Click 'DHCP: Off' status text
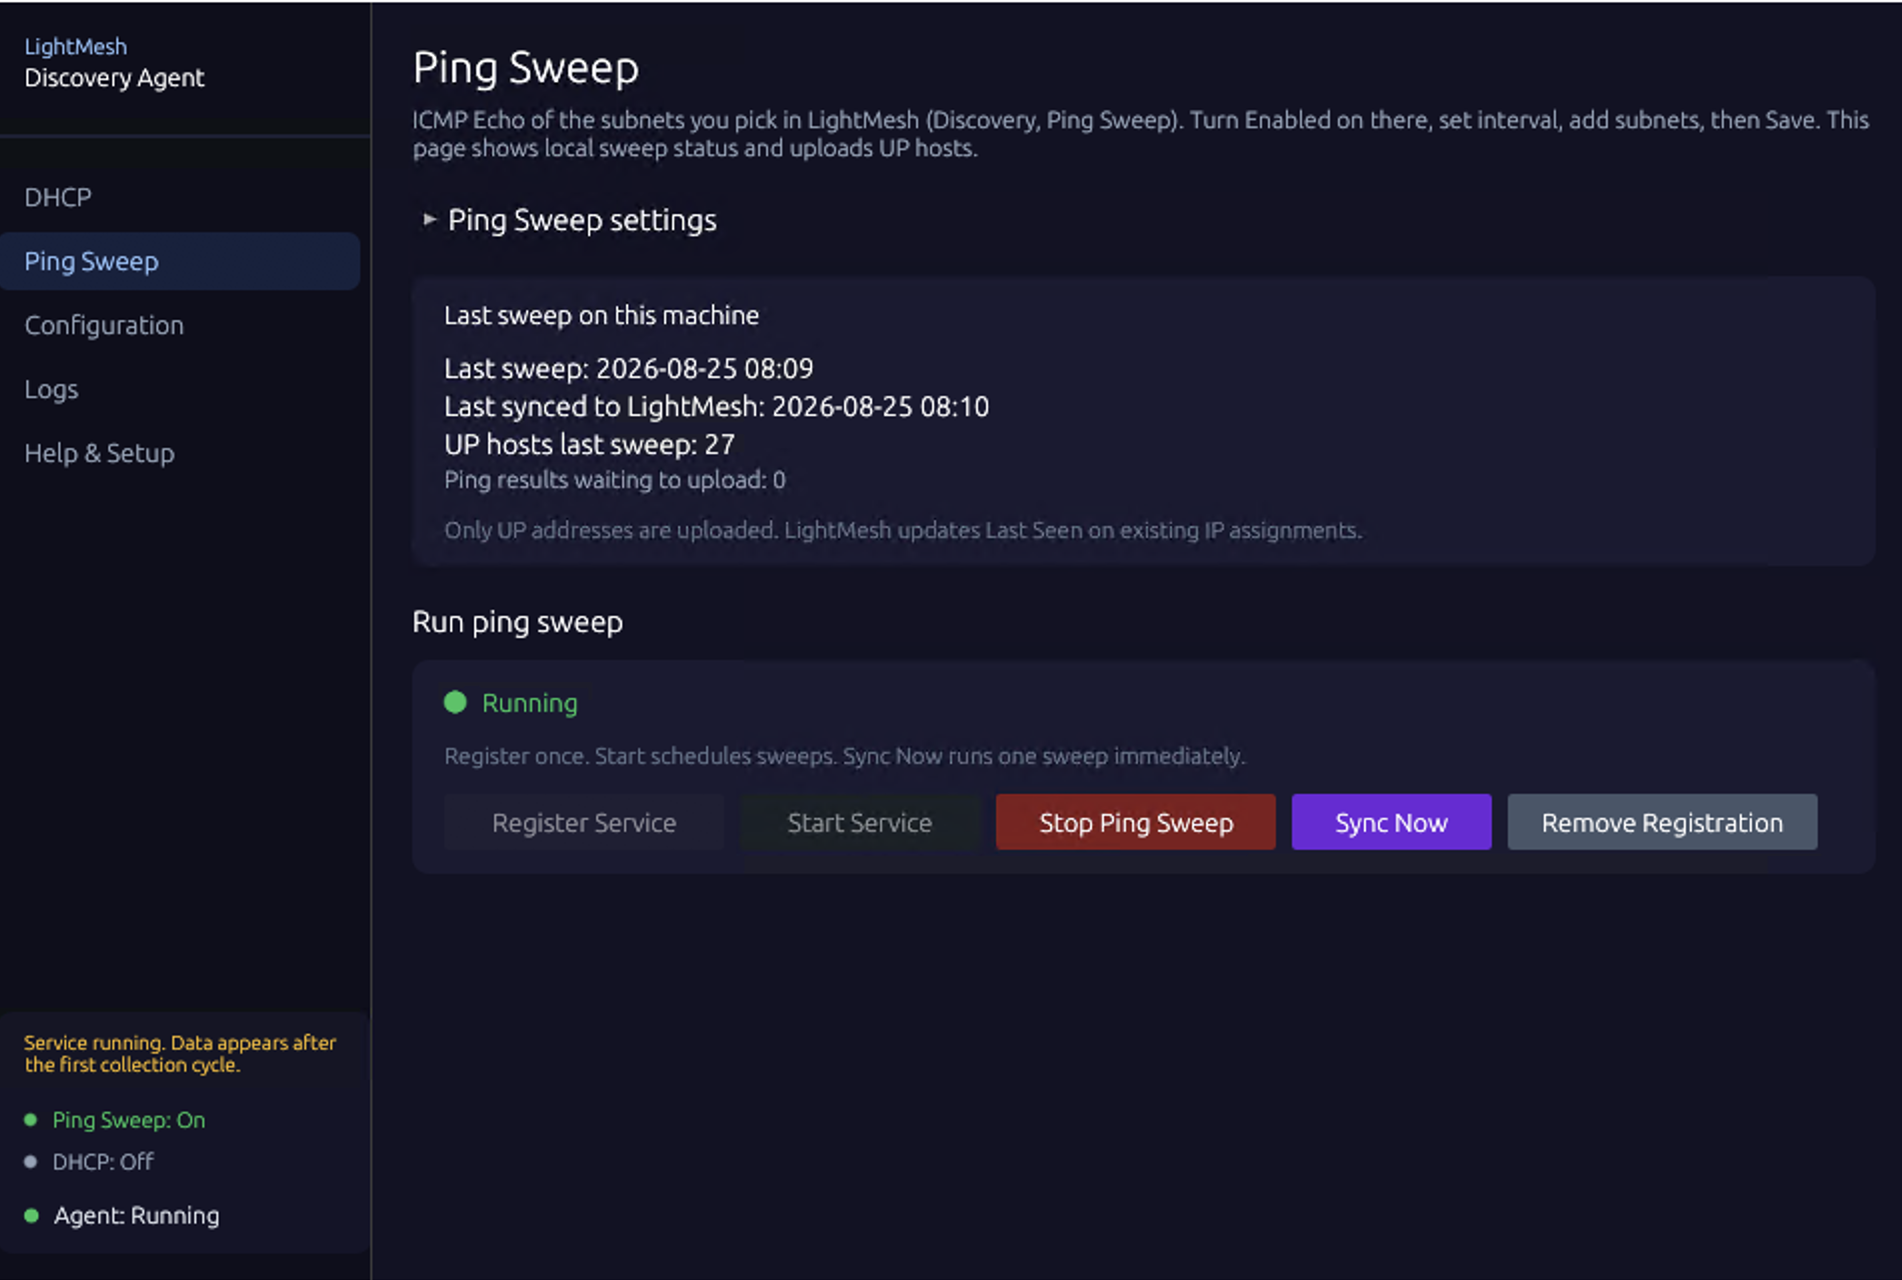 (x=103, y=1162)
